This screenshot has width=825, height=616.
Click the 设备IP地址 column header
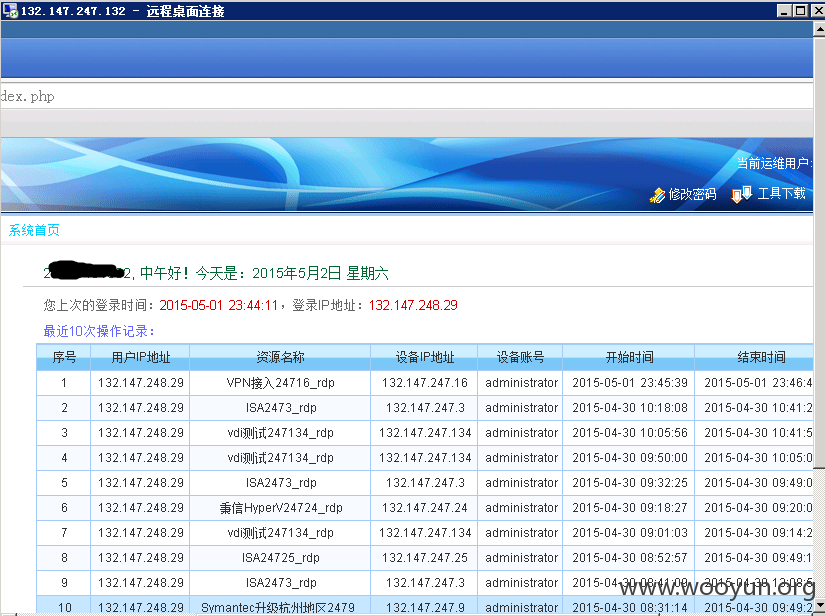425,358
